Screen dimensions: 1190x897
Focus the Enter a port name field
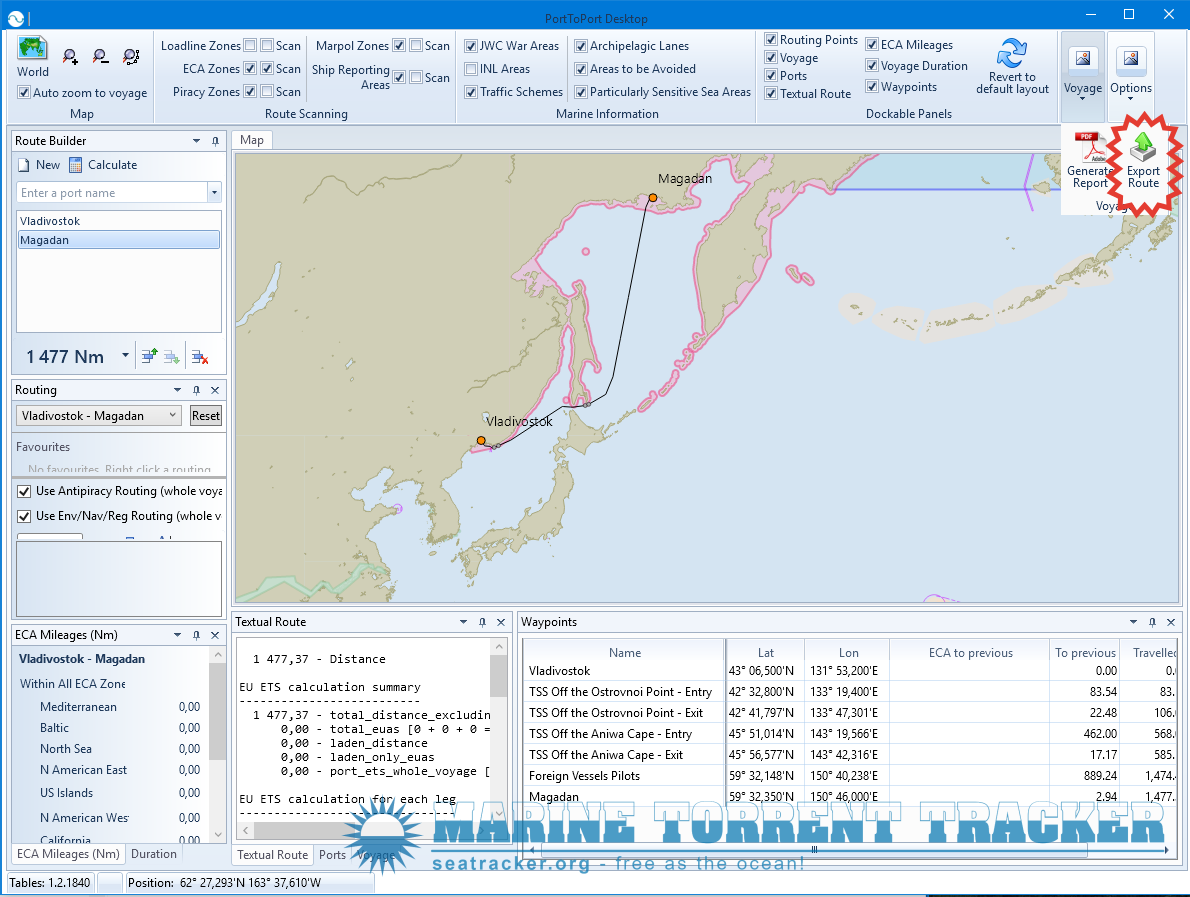tap(112, 193)
